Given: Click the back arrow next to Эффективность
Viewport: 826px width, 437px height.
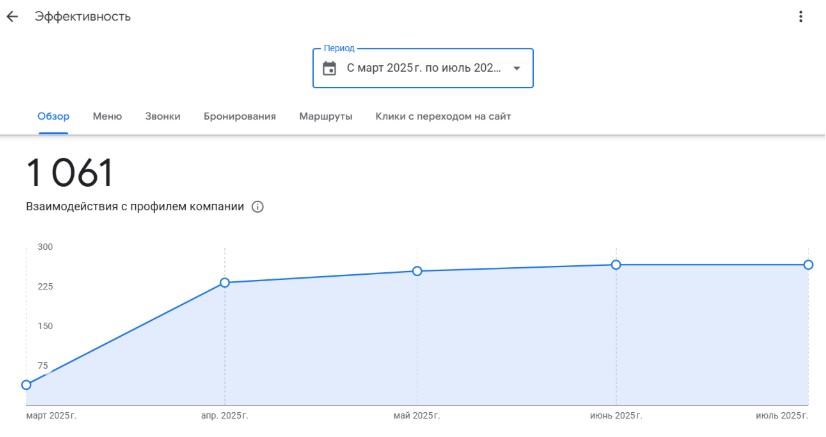Looking at the screenshot, I should pyautogui.click(x=13, y=17).
